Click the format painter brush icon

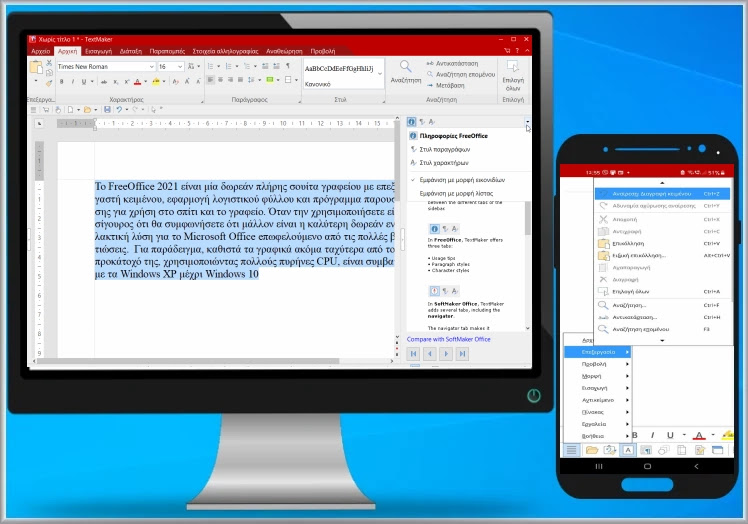(x=49, y=83)
